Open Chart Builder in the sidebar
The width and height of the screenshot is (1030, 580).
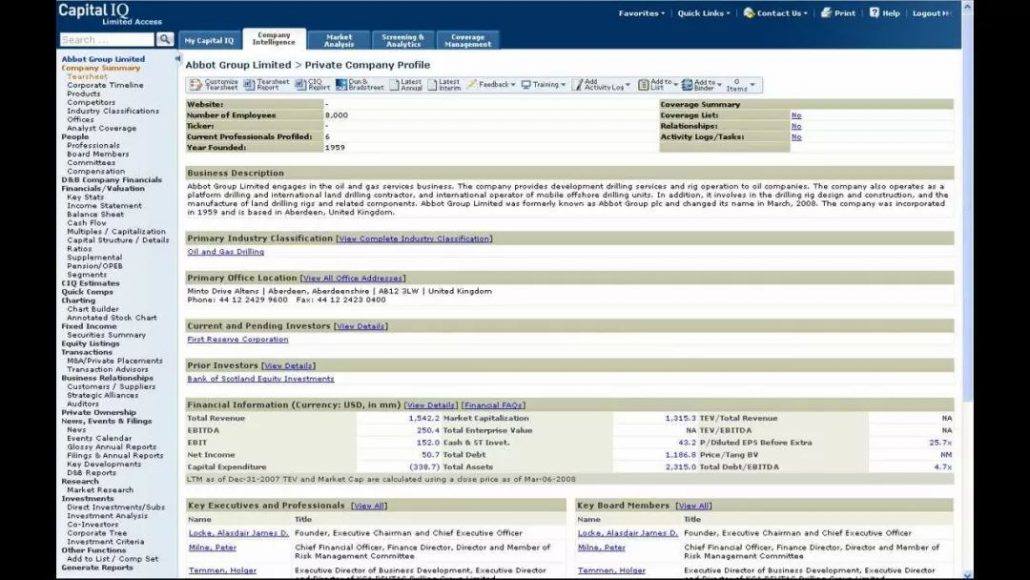point(93,309)
